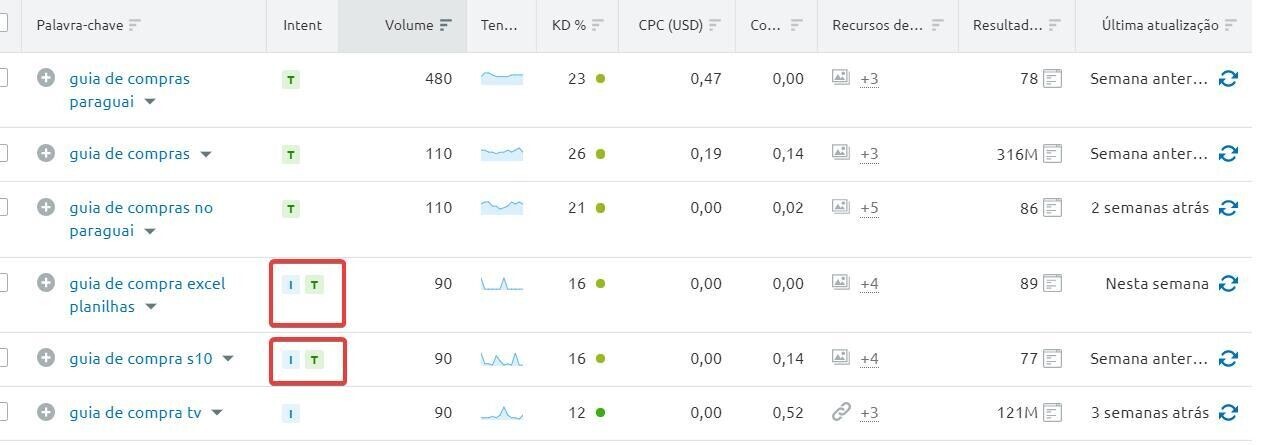Open dropdown arrow beside 'guia de compra tv'
The image size is (1272, 445).
coord(217,413)
